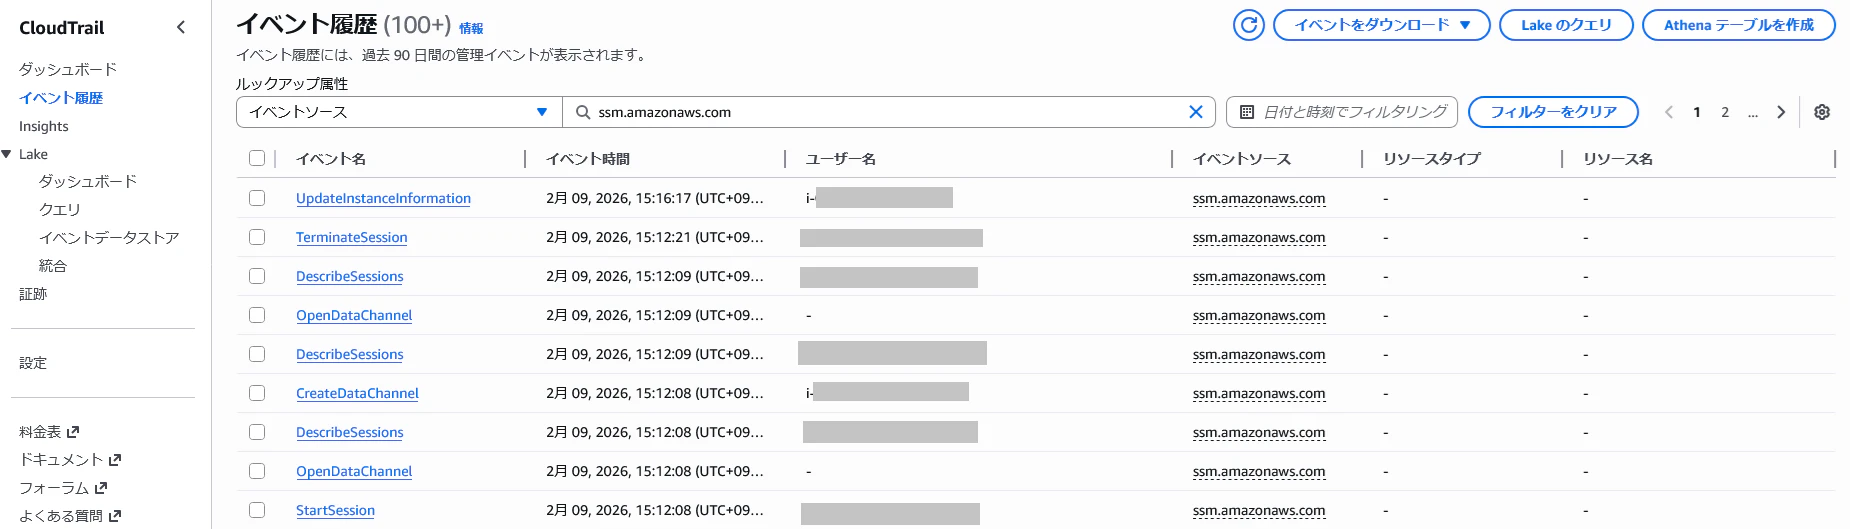
Task: Click the リソース名 column header
Action: click(x=1618, y=158)
